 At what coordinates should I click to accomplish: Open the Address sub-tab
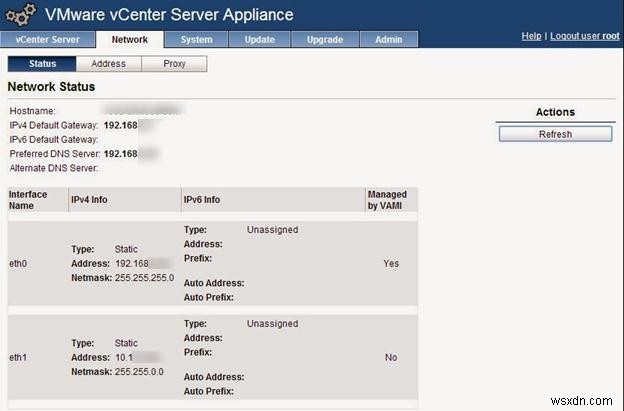109,64
